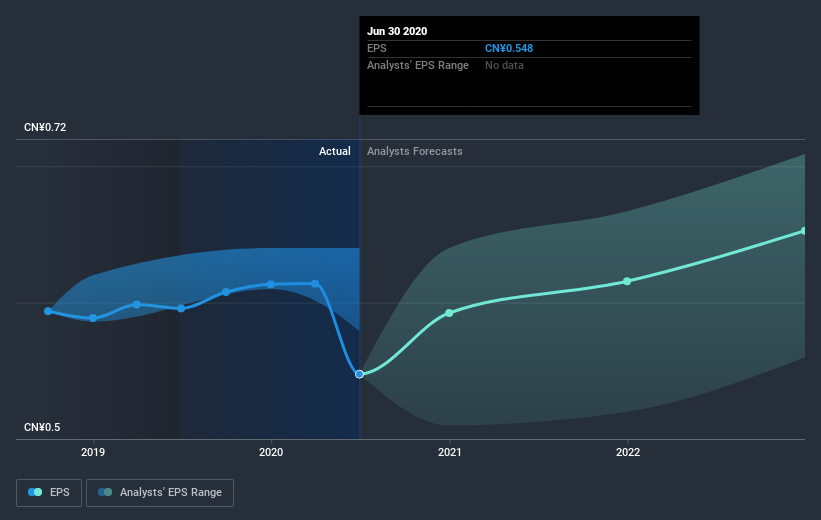Click the No data text in tooltip
821x520 pixels.
(x=504, y=65)
